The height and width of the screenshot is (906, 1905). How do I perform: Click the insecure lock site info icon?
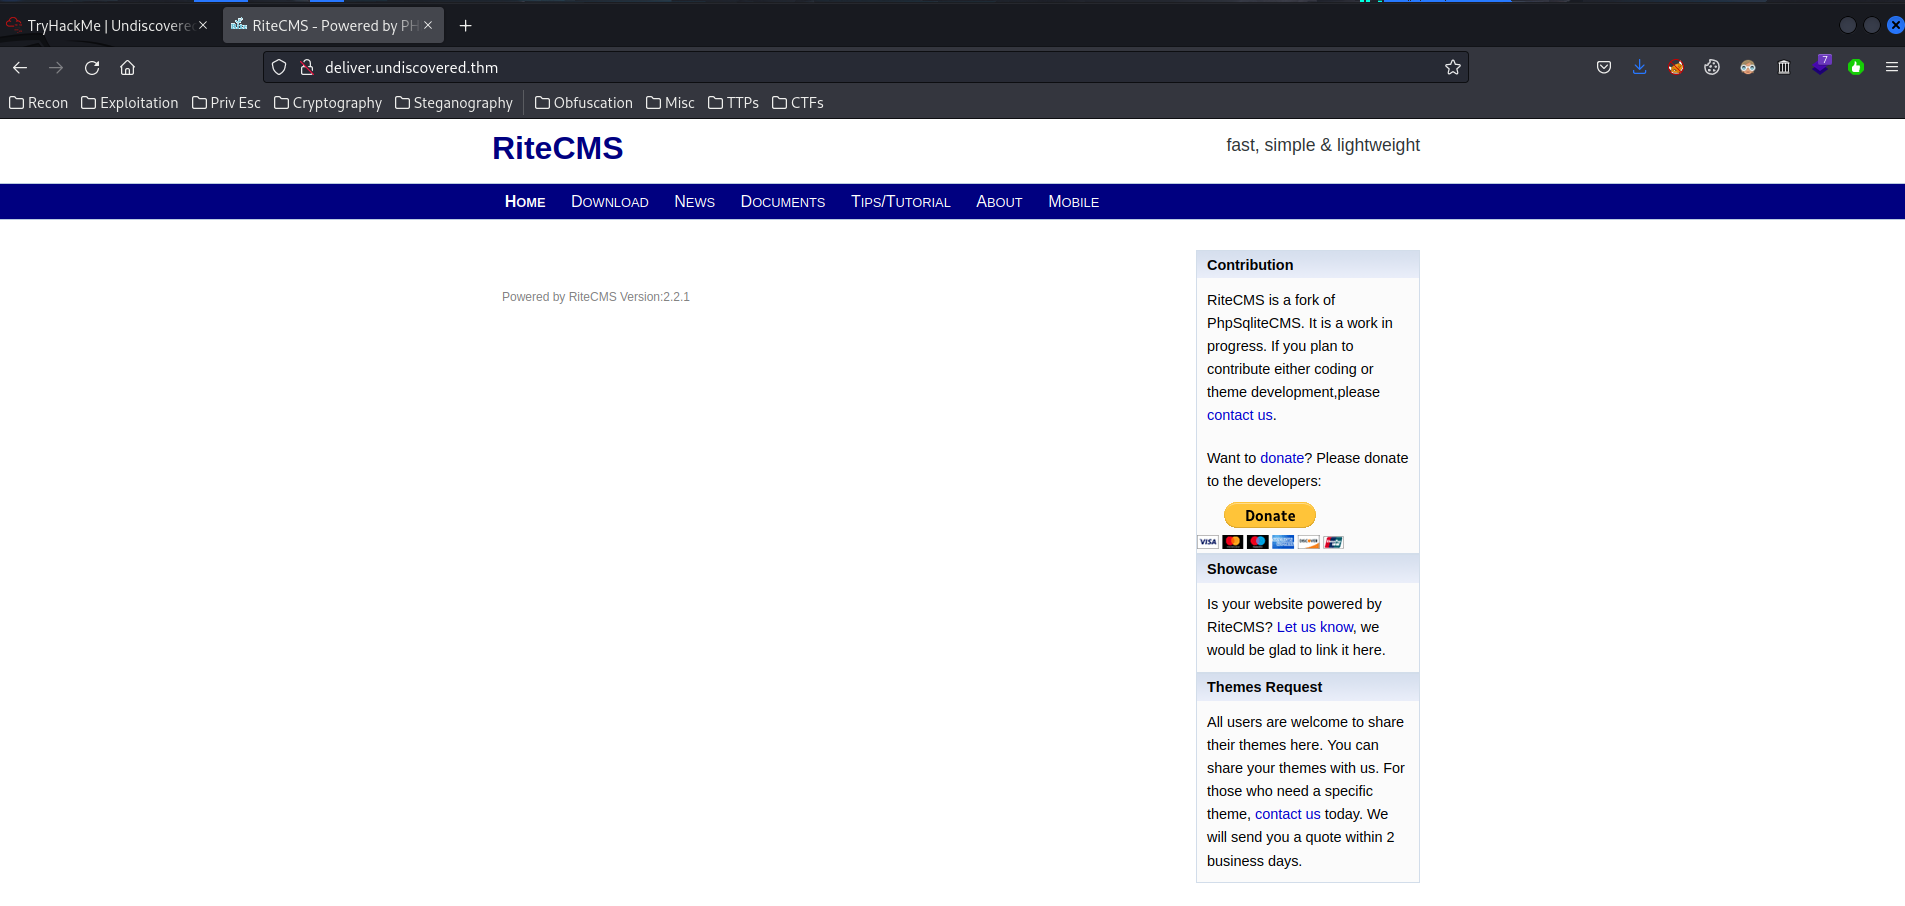click(307, 67)
